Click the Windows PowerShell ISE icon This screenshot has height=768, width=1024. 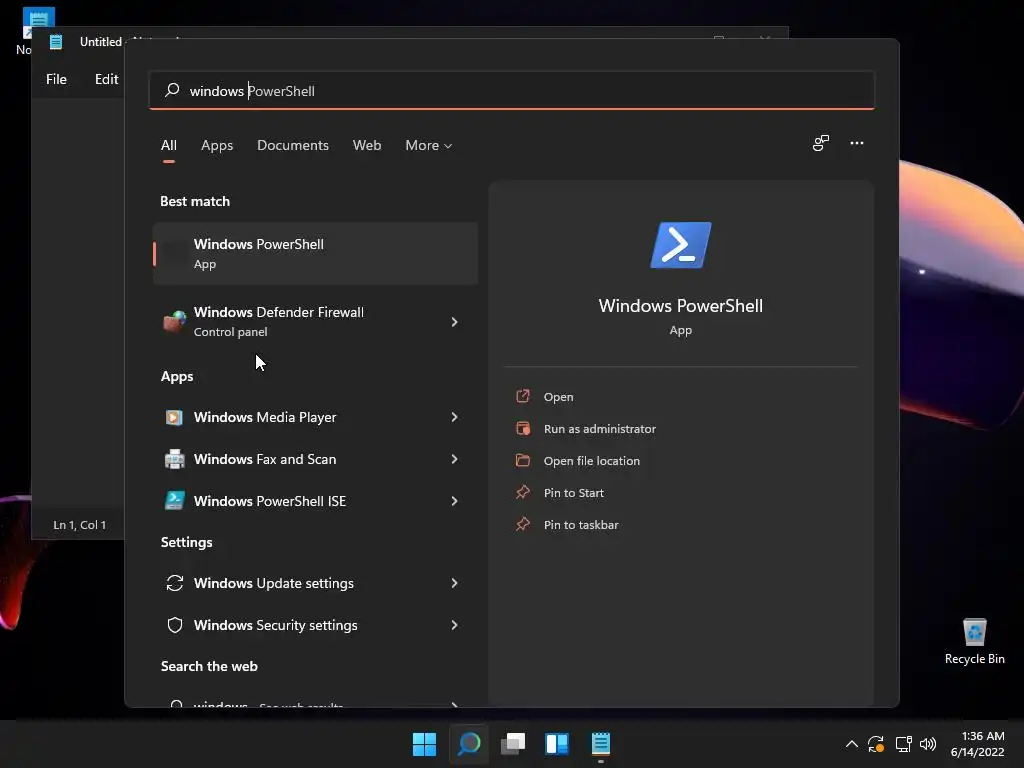coord(174,500)
